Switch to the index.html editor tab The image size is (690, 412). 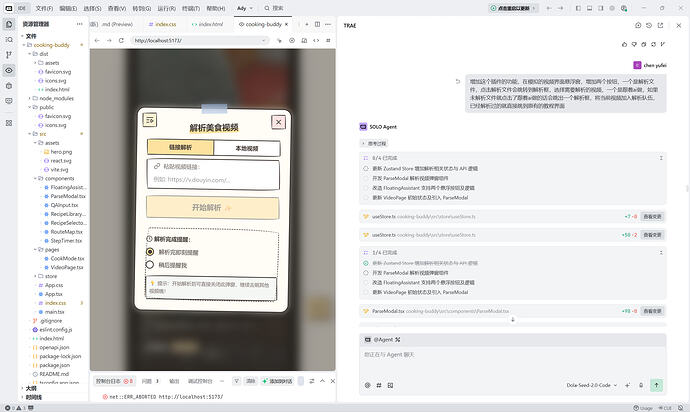[207, 24]
